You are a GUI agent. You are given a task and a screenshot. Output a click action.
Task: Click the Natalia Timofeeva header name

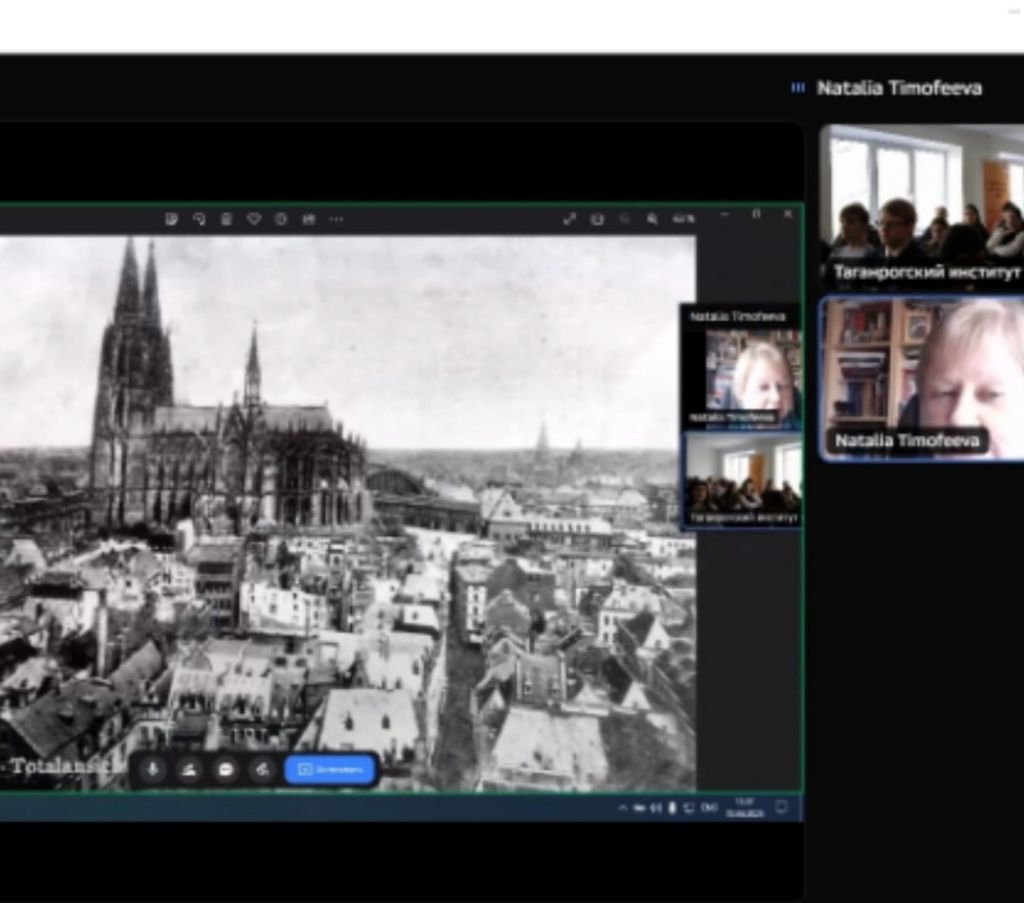click(x=898, y=88)
